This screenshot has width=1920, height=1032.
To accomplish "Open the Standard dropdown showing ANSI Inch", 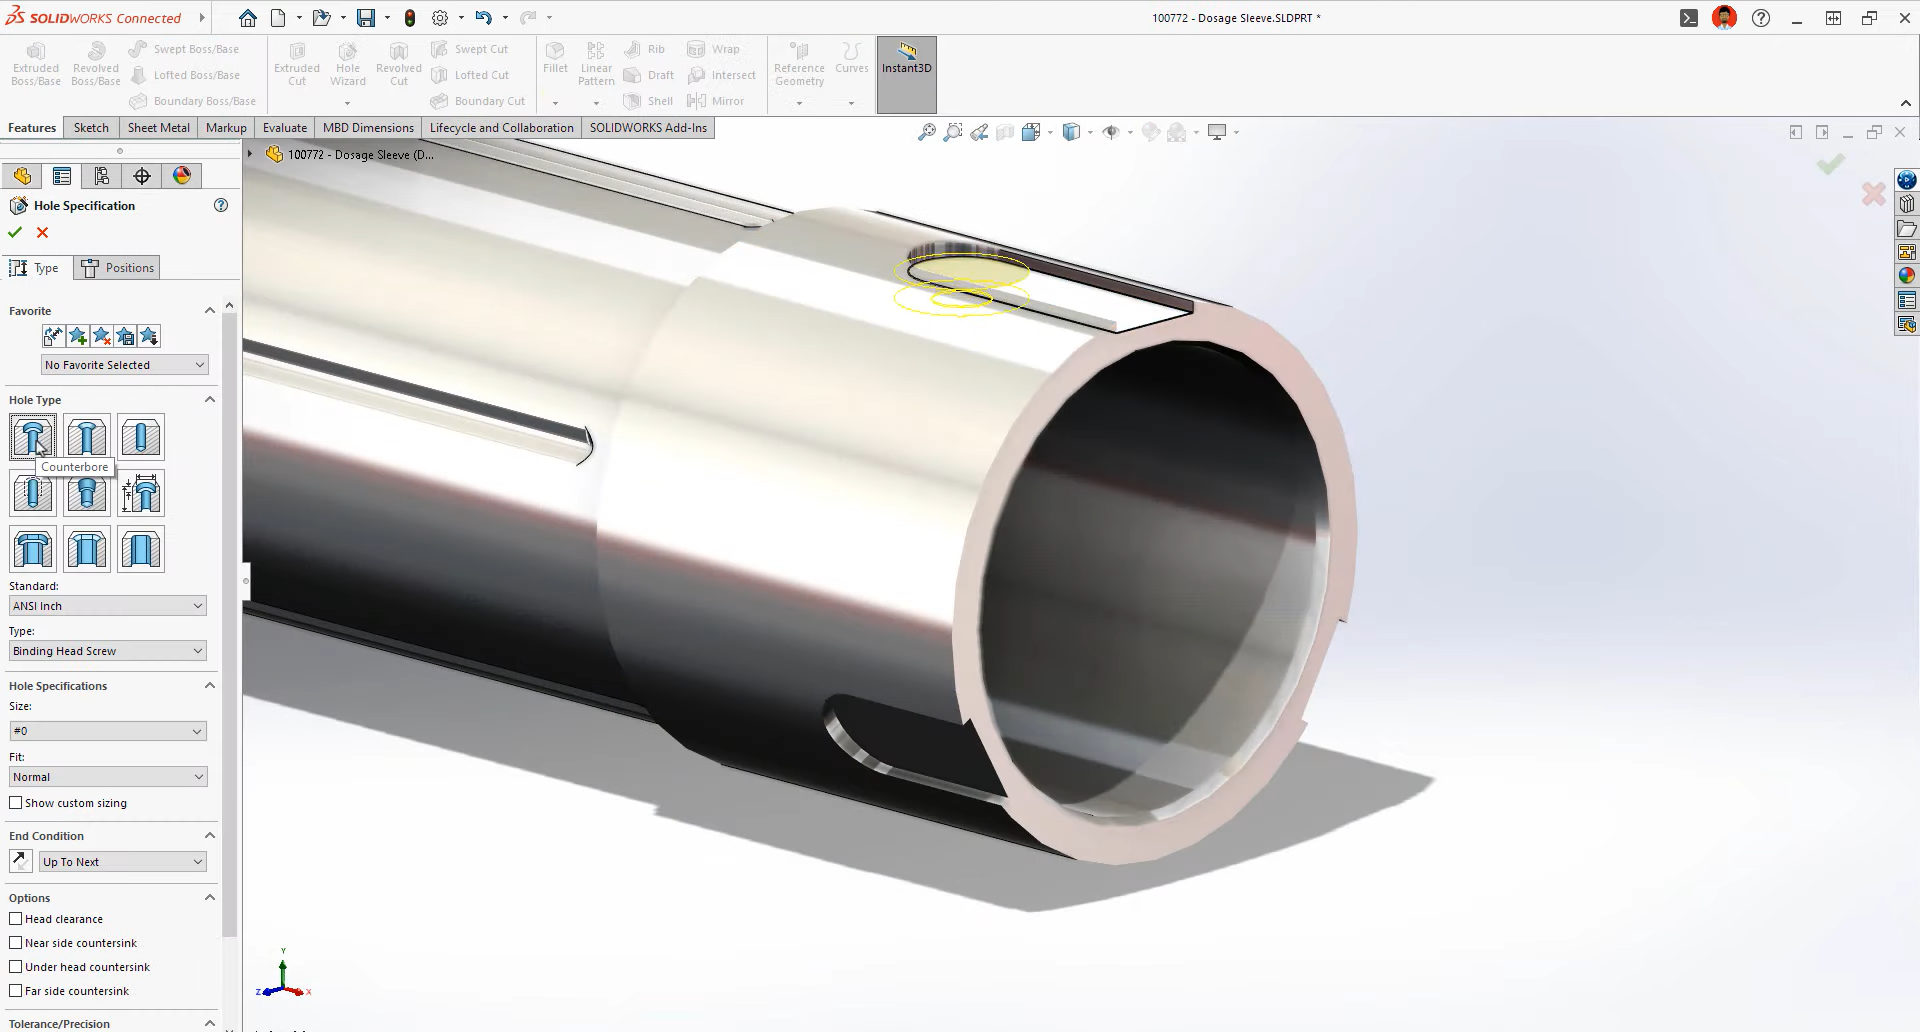I will click(x=108, y=606).
